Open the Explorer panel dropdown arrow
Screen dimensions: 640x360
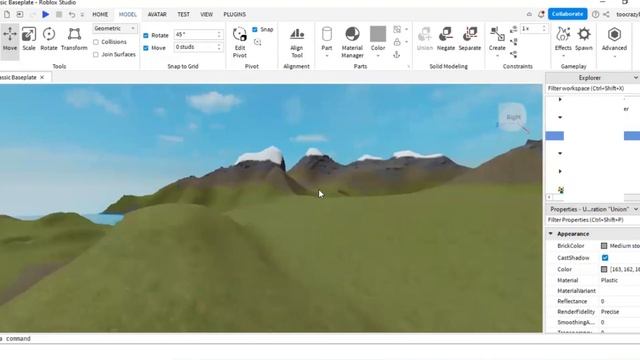click(636, 78)
